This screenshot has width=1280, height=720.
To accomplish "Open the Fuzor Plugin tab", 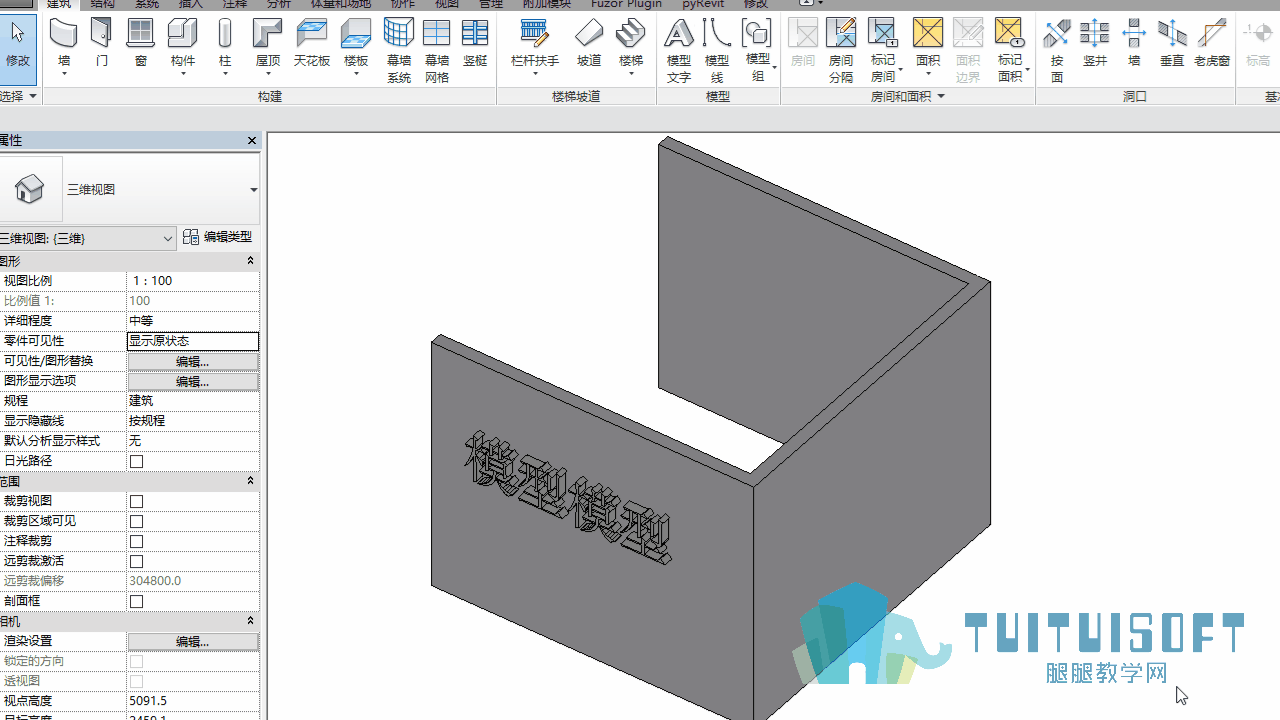I will pyautogui.click(x=626, y=4).
